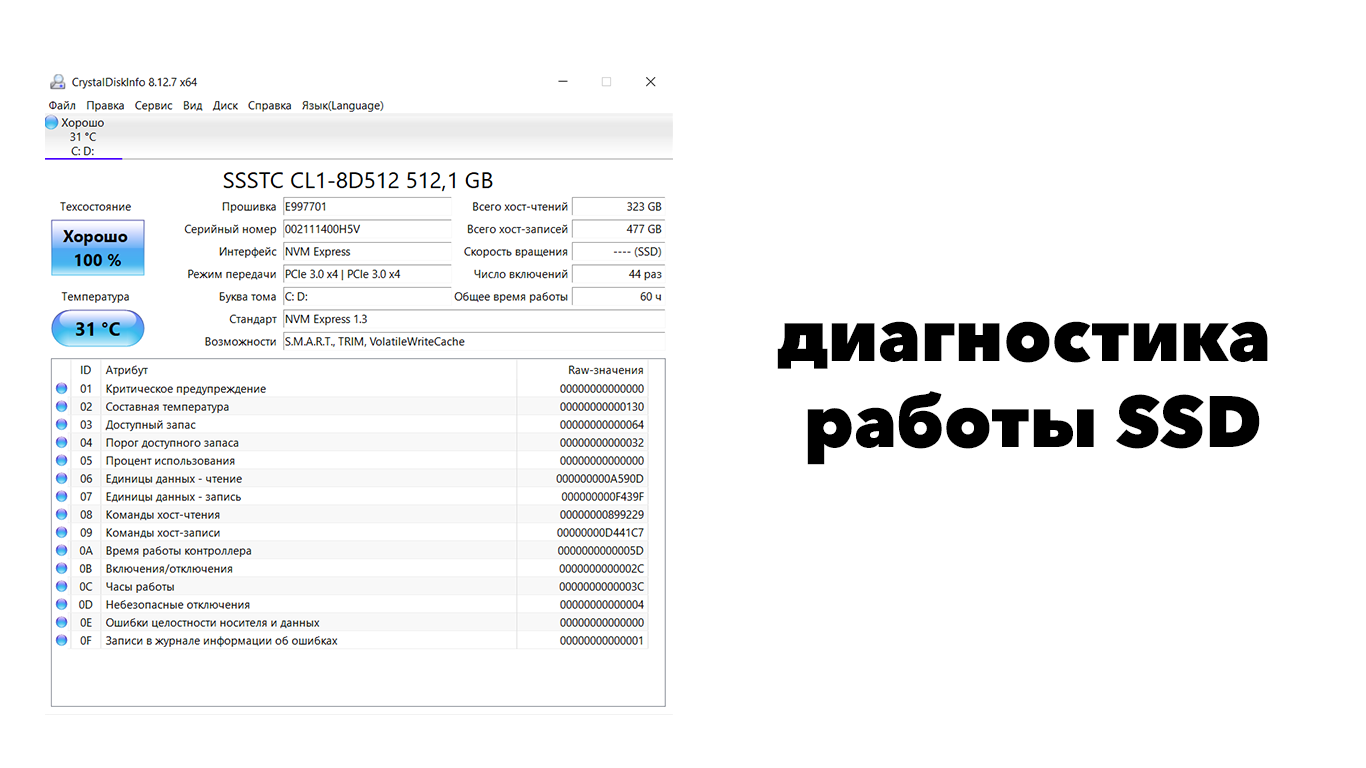Click the status orb for Часы работы
Image resolution: width=1366 pixels, height=768 pixels.
pyautogui.click(x=62, y=586)
